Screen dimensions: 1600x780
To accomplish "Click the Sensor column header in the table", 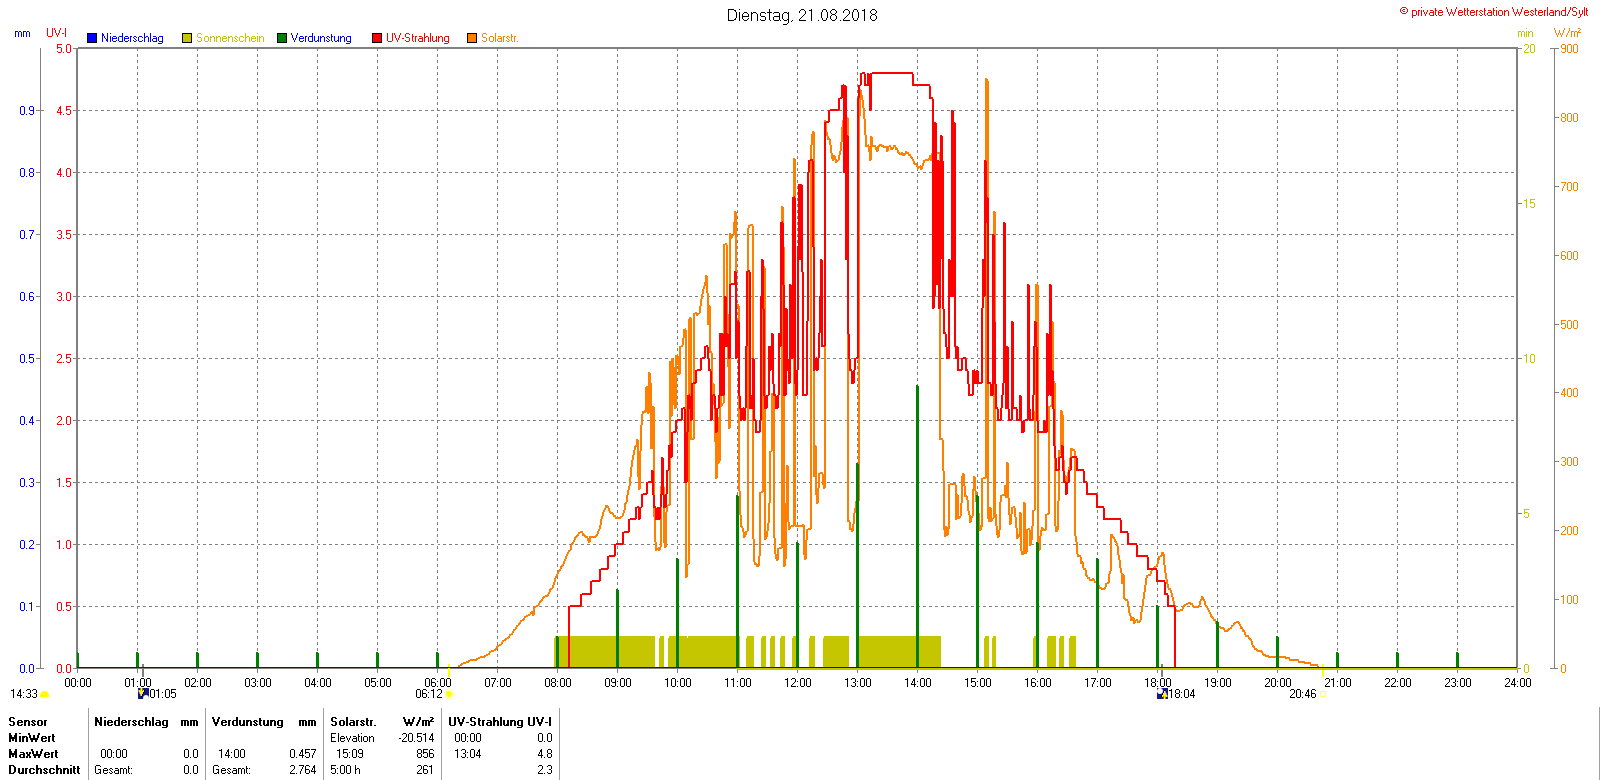I will pyautogui.click(x=28, y=722).
